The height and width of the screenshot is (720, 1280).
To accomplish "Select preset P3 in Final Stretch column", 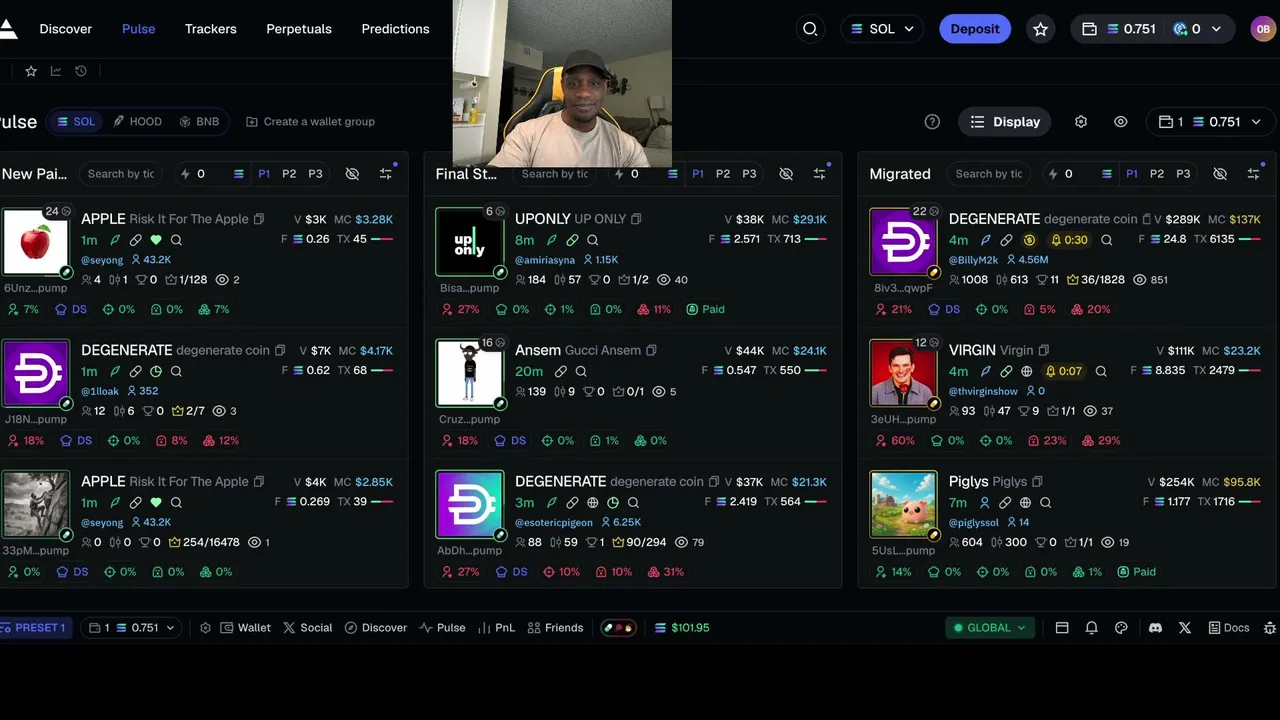I will pos(749,174).
